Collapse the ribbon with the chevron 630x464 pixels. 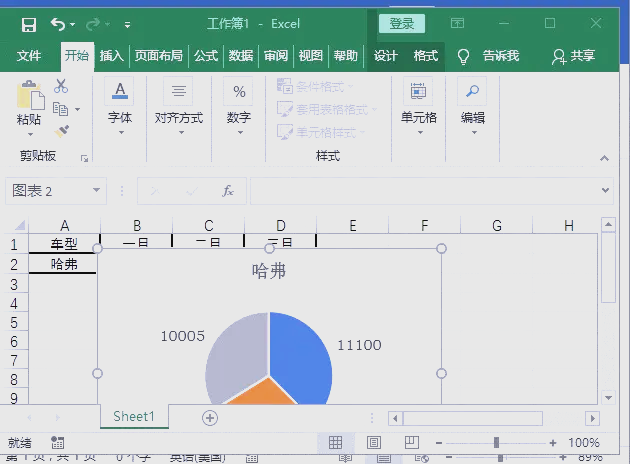(604, 158)
